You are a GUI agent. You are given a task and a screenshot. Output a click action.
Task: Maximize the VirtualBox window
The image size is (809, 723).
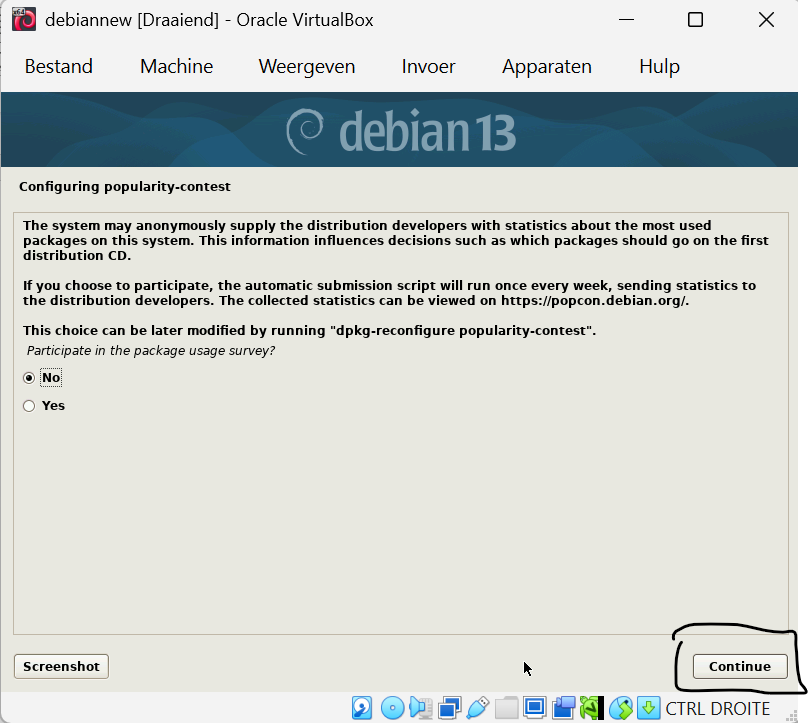695,20
